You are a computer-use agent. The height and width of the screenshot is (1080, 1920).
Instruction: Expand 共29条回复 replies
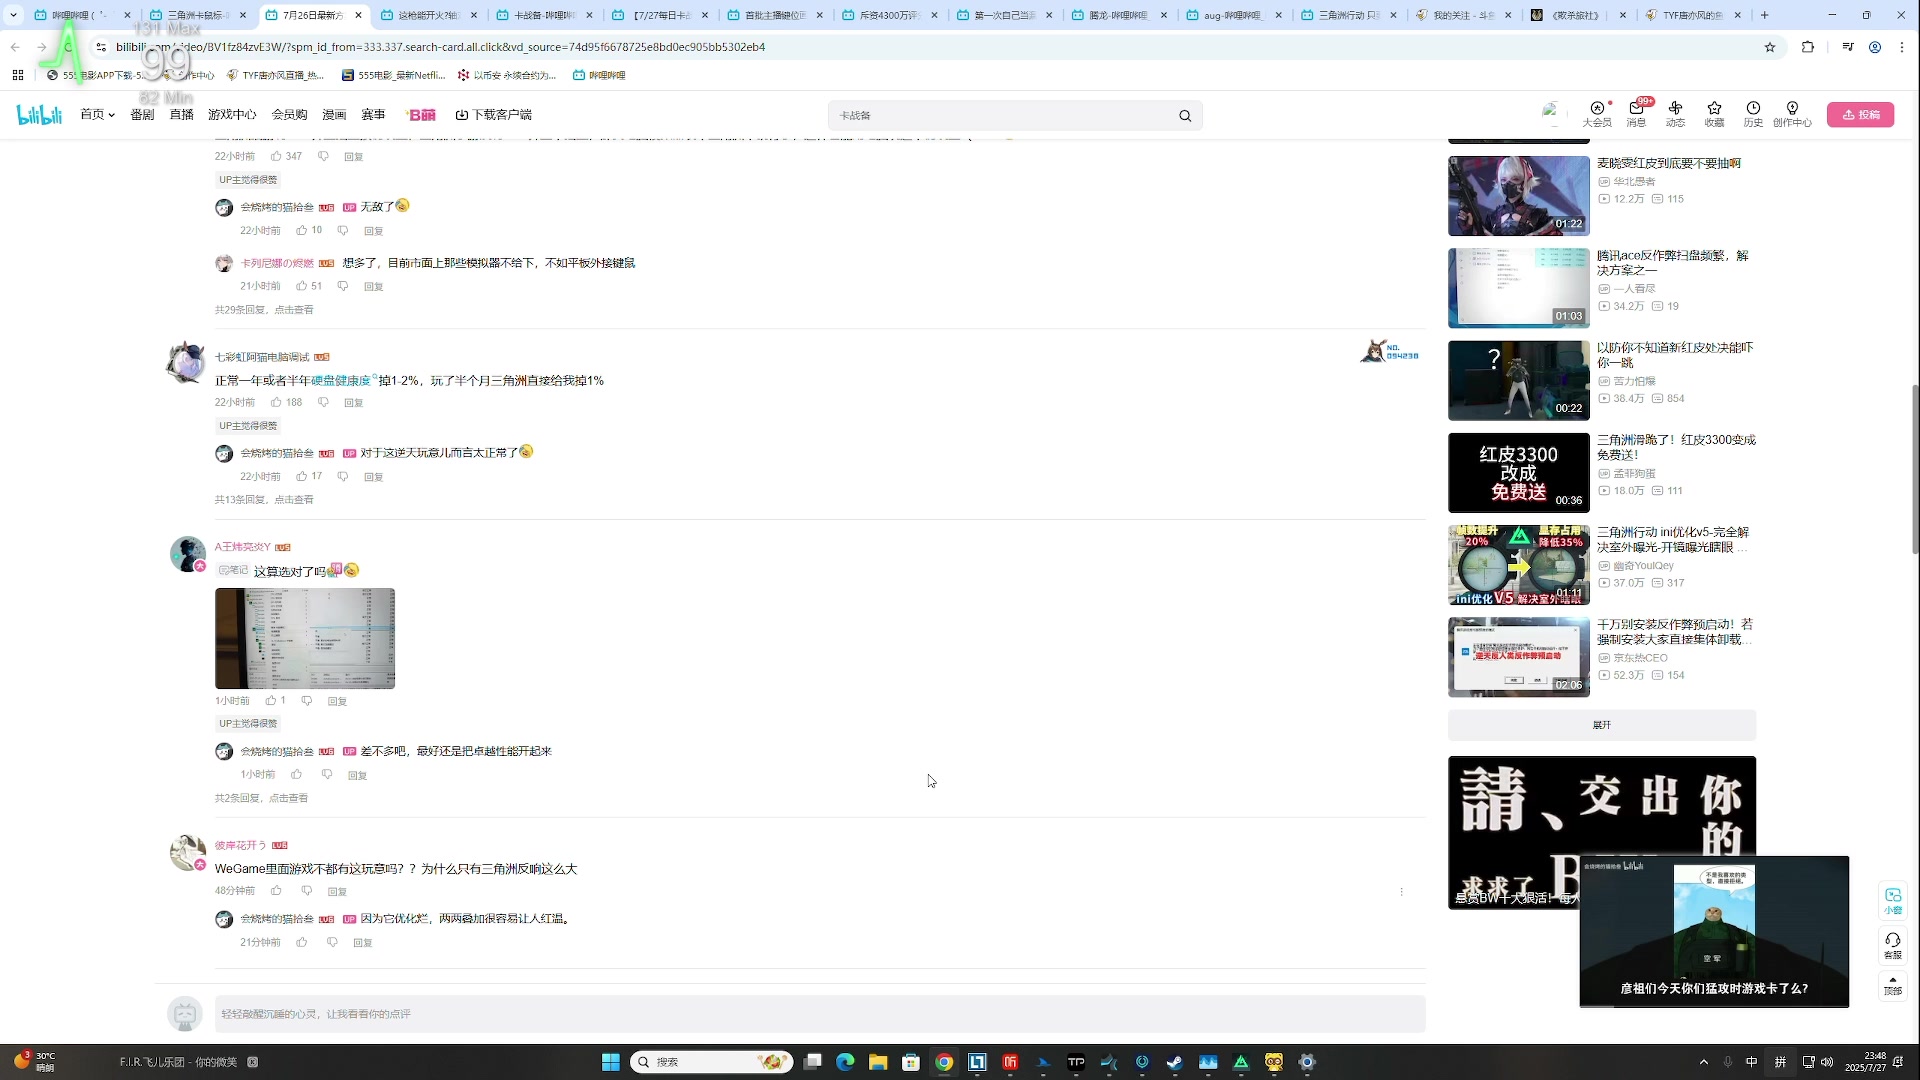pyautogui.click(x=264, y=310)
